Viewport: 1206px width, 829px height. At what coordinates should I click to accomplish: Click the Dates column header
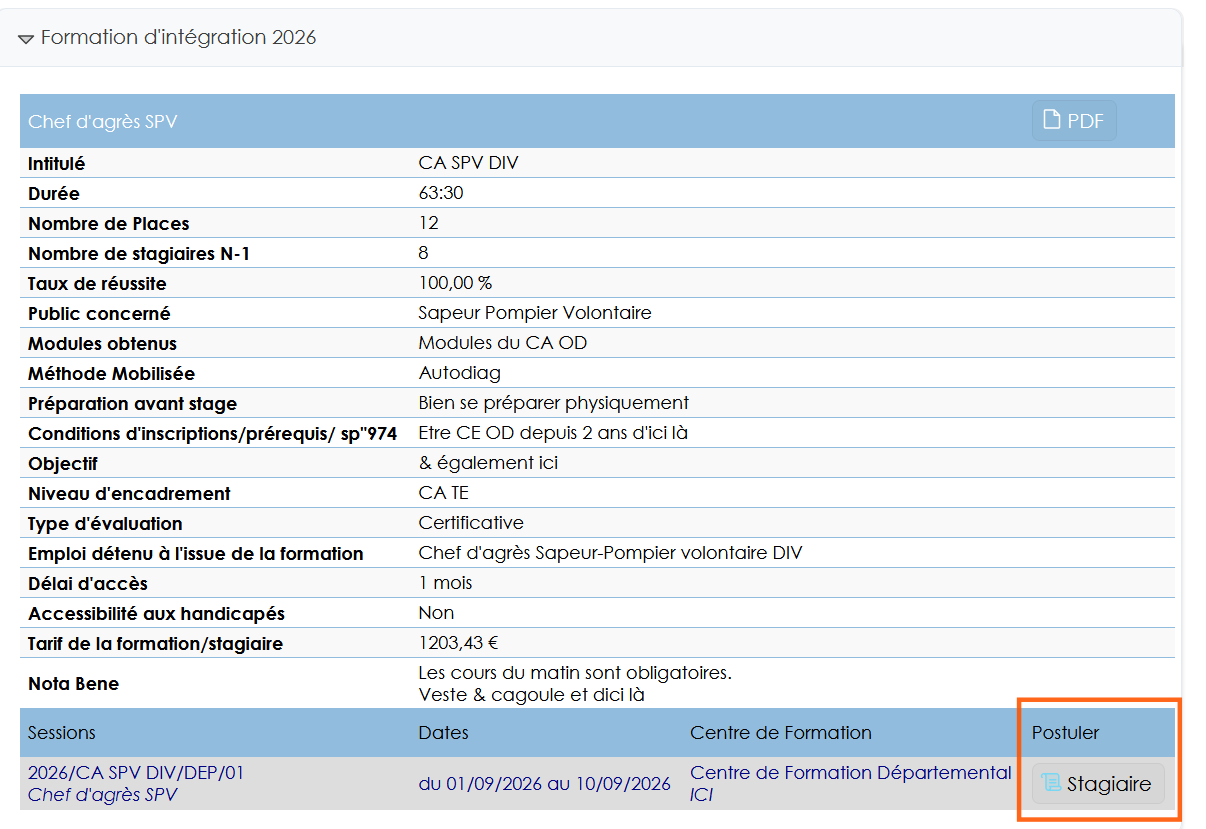443,733
